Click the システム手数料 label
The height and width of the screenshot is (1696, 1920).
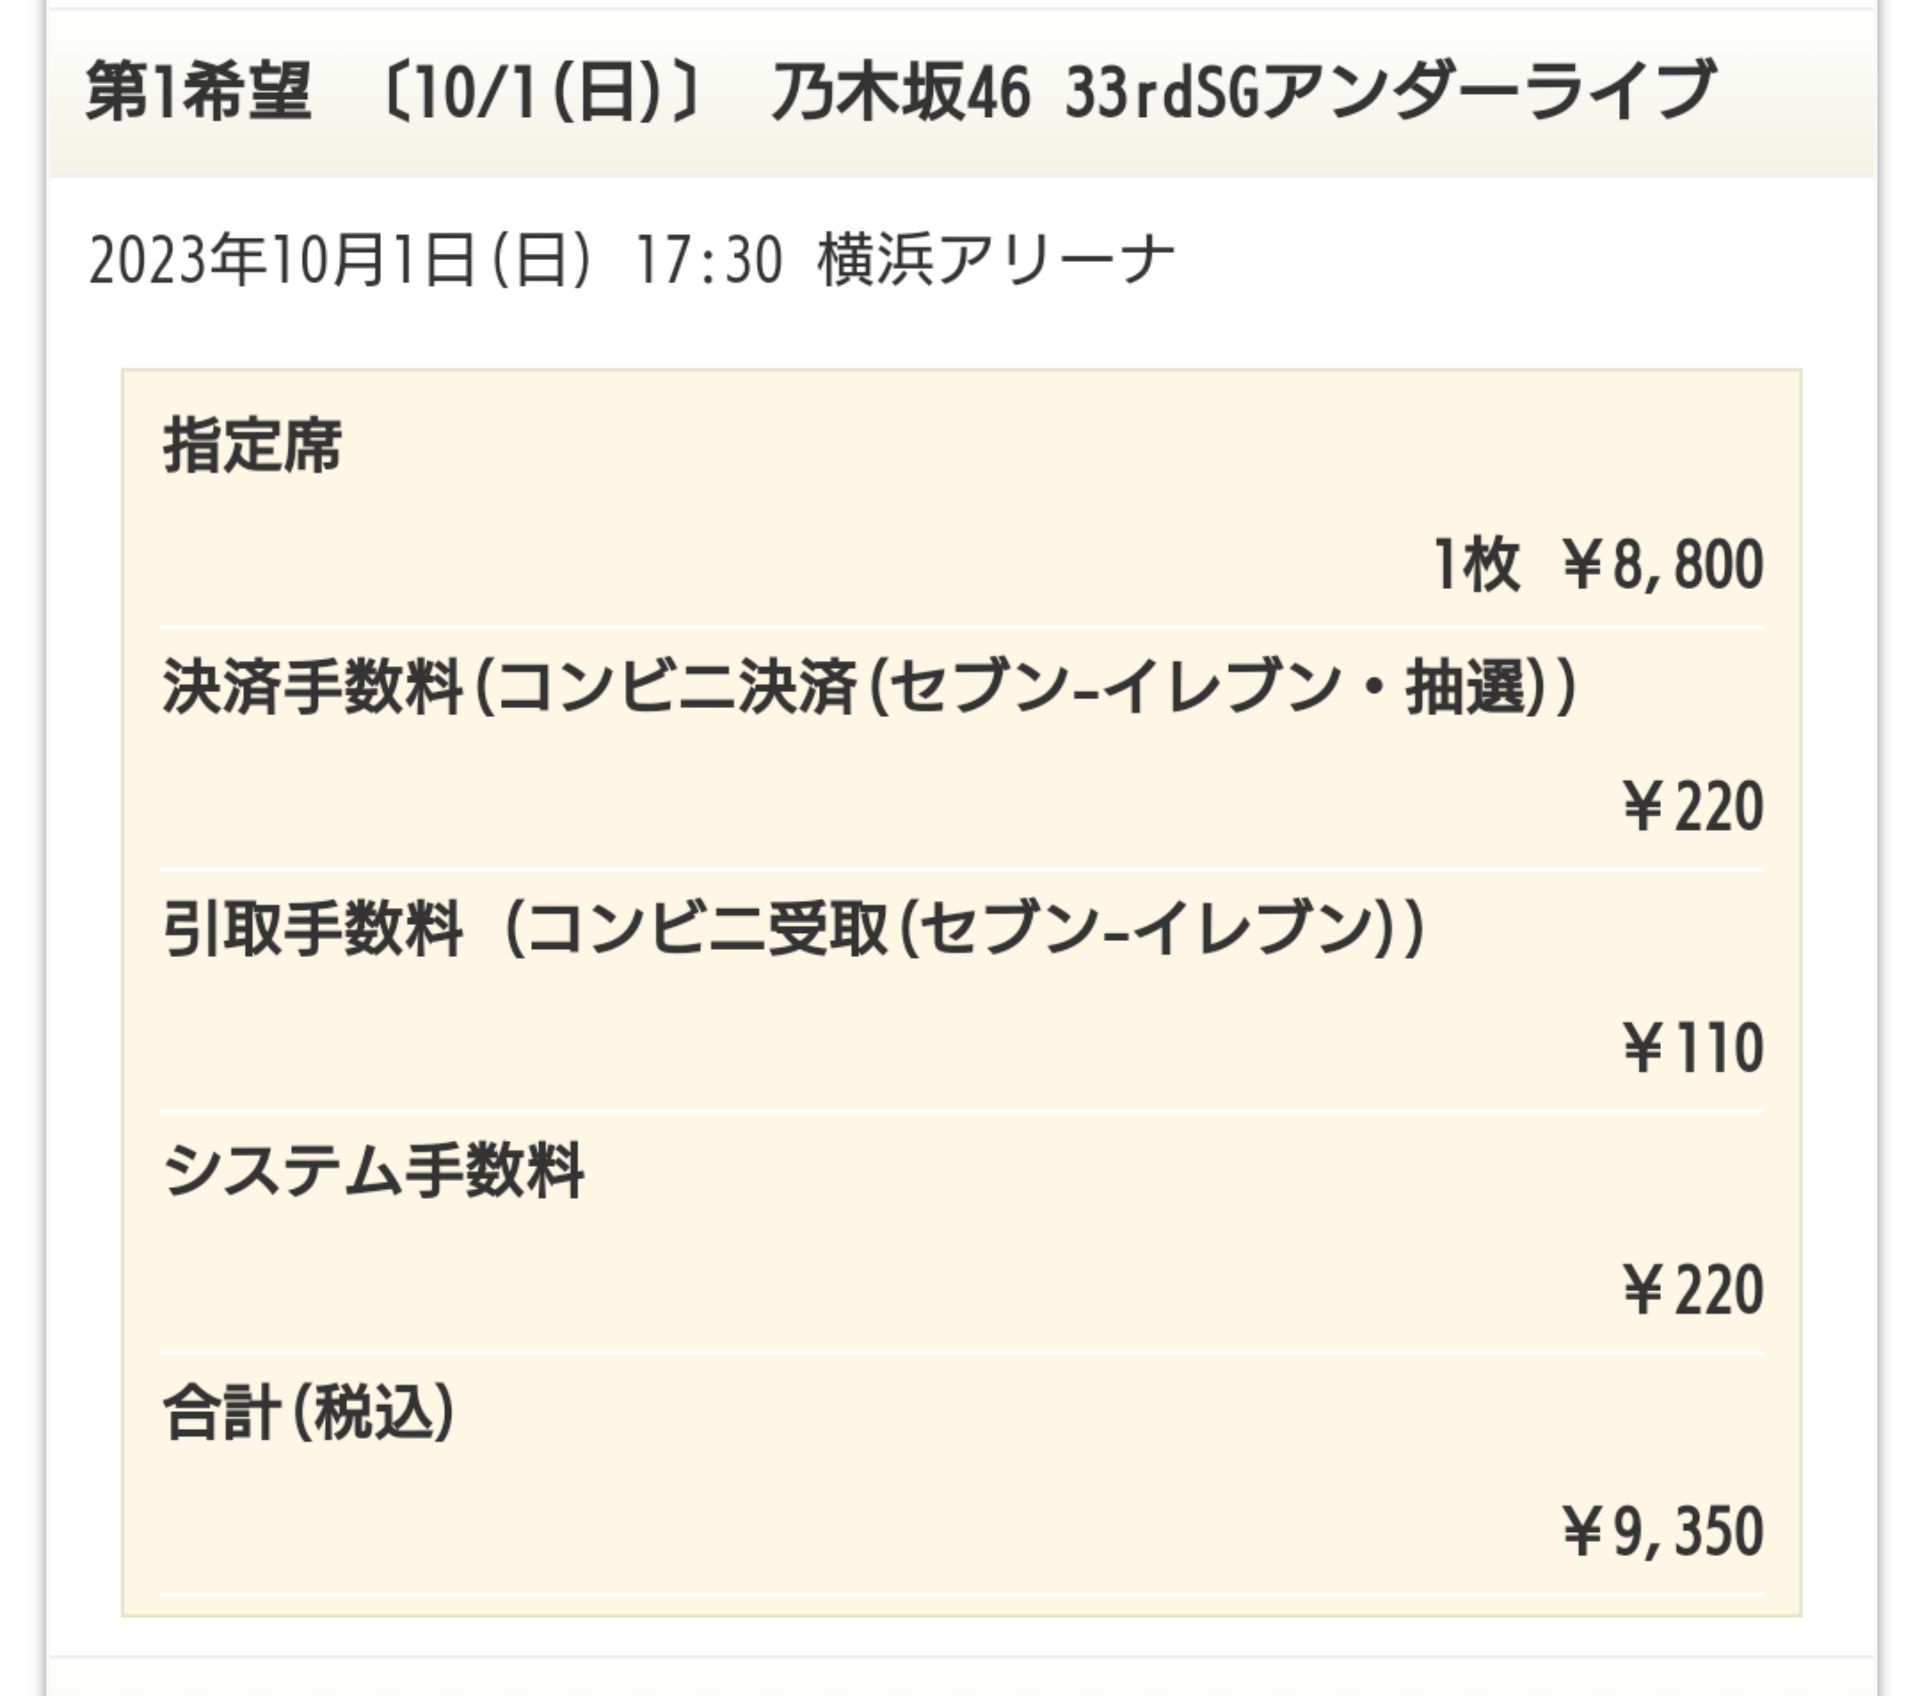click(x=373, y=1171)
